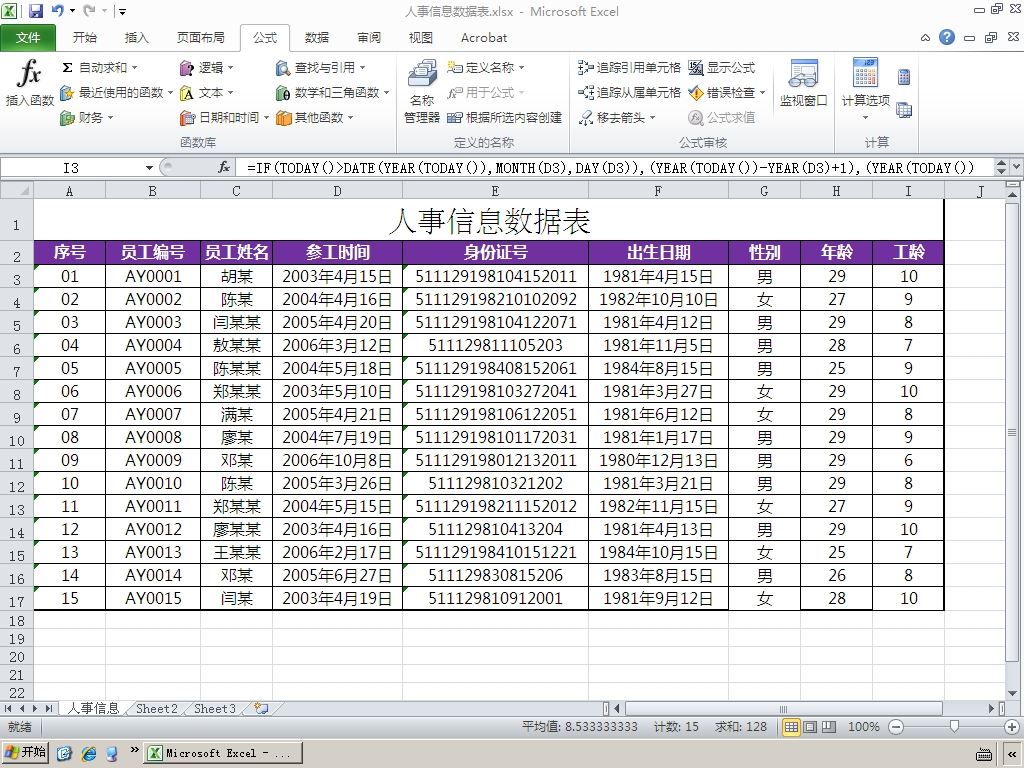
Task: Launch Internet Explorer from quick launch
Action: 89,753
